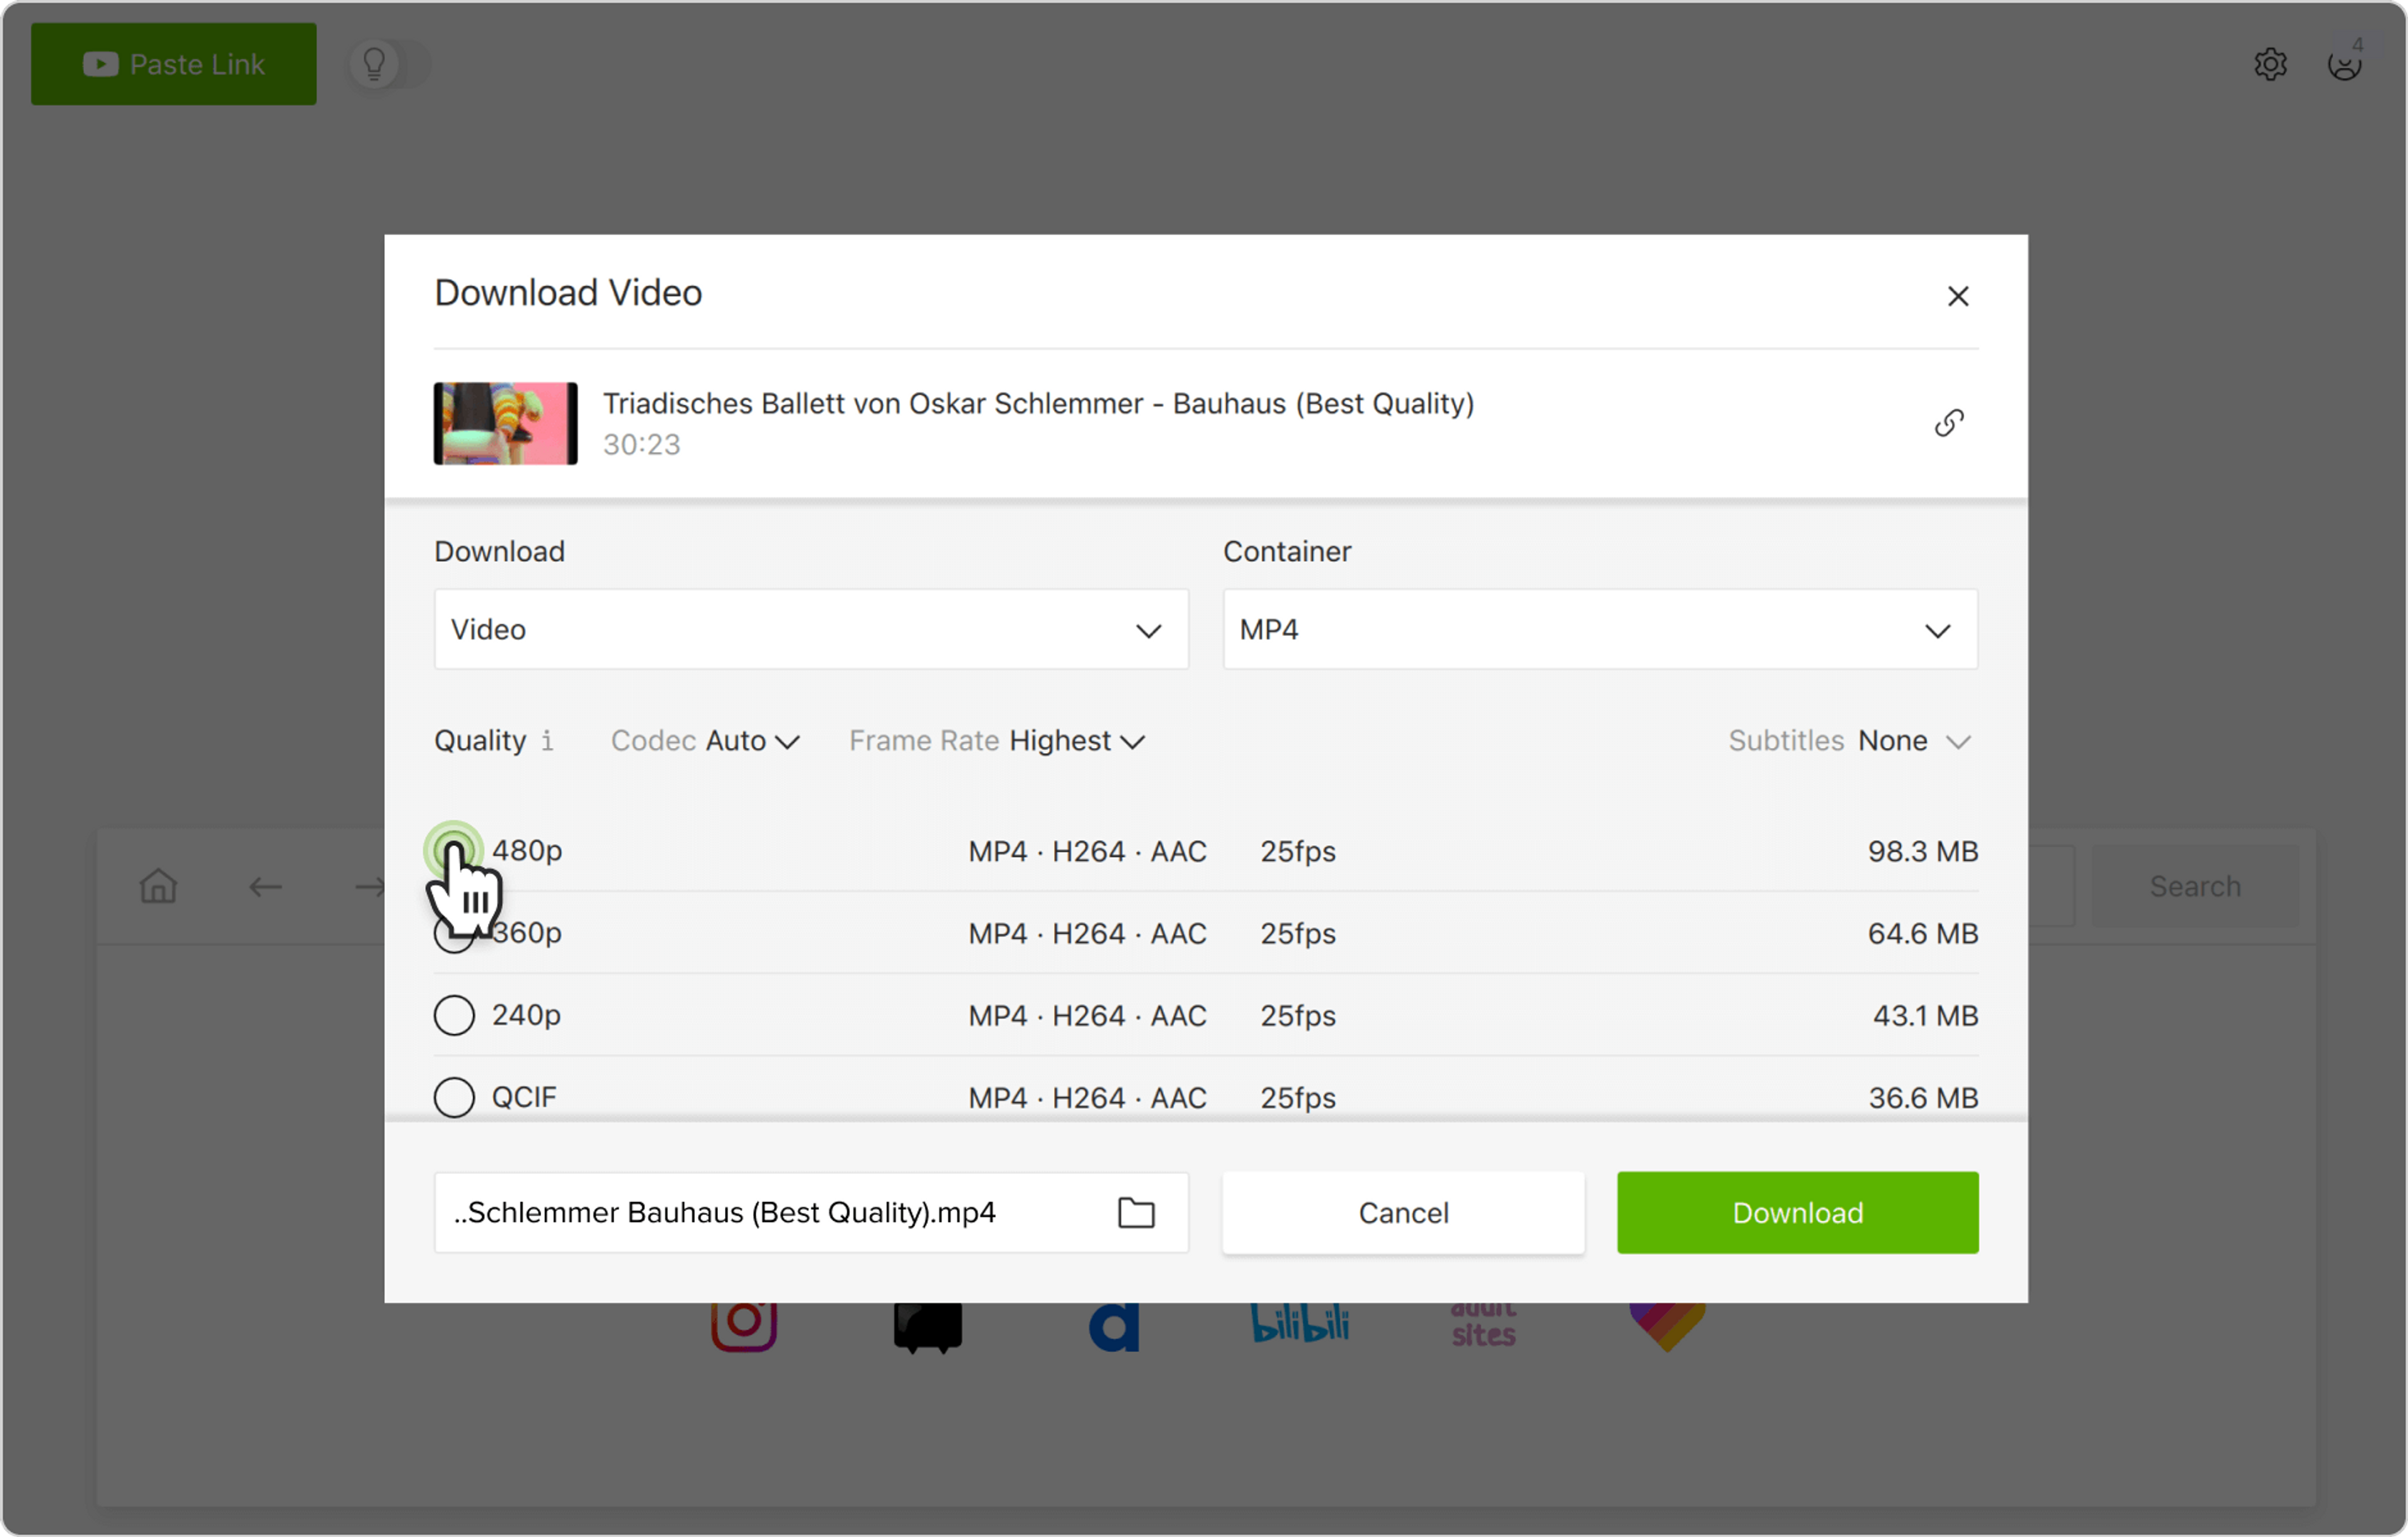The width and height of the screenshot is (2408, 1537).
Task: Click the folder icon to browse save location
Action: click(1136, 1212)
